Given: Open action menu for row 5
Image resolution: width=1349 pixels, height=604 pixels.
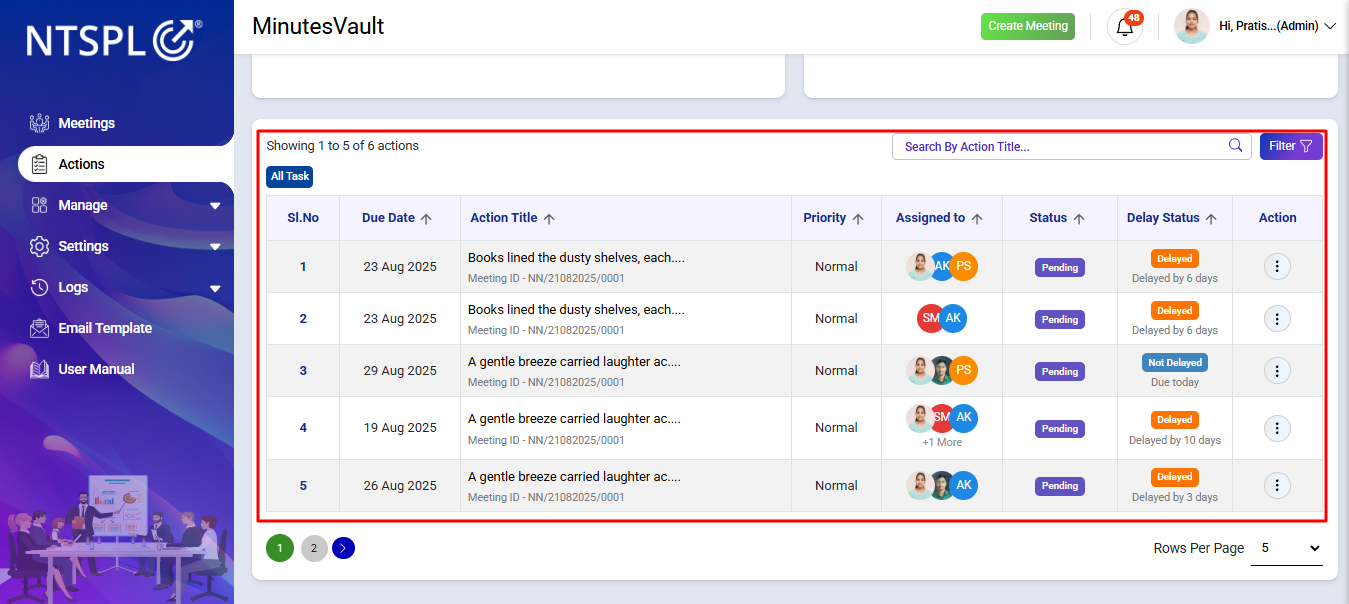Looking at the screenshot, I should pos(1277,485).
